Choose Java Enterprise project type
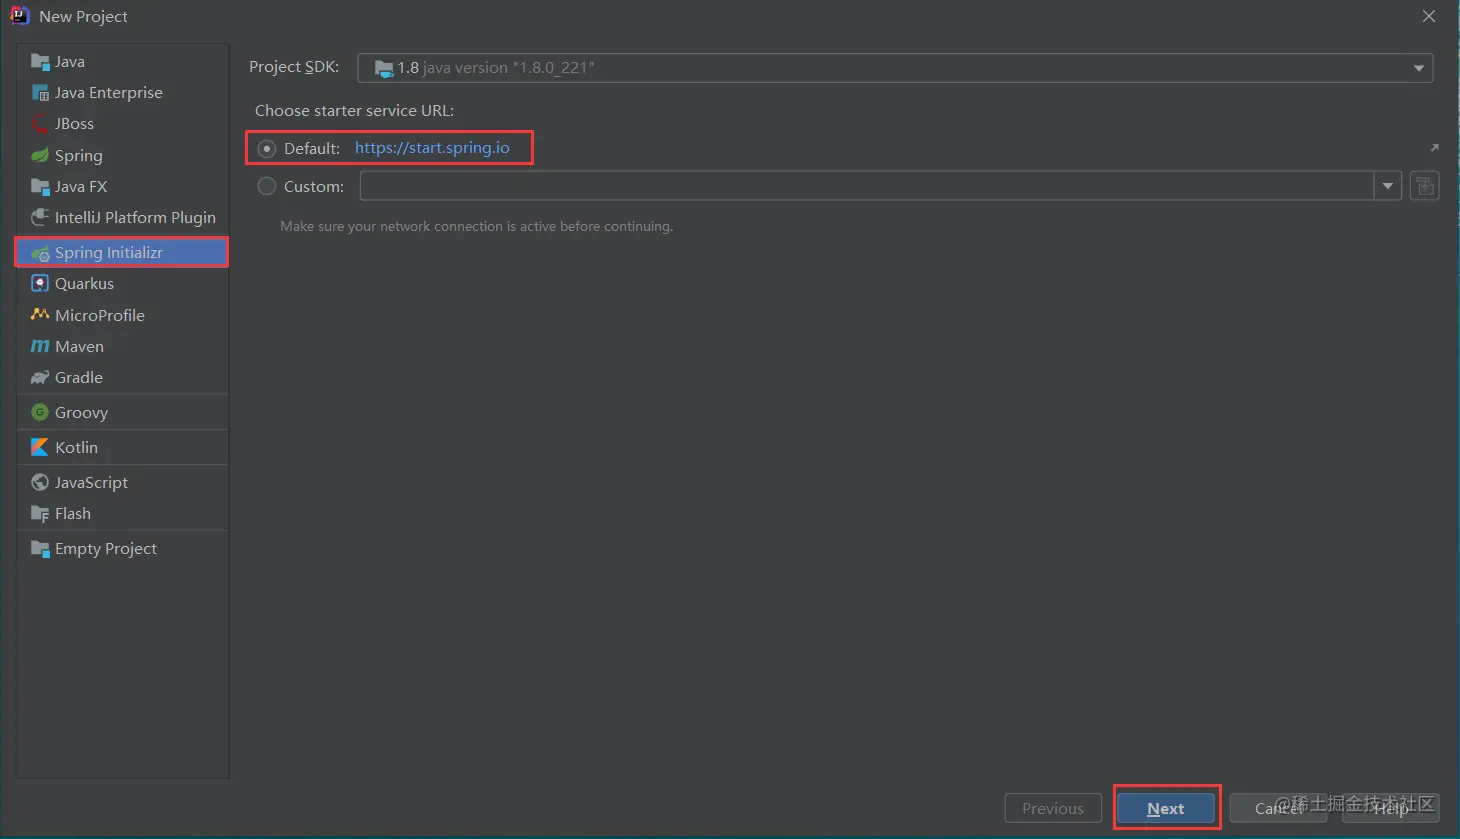This screenshot has height=839, width=1460. [122, 93]
